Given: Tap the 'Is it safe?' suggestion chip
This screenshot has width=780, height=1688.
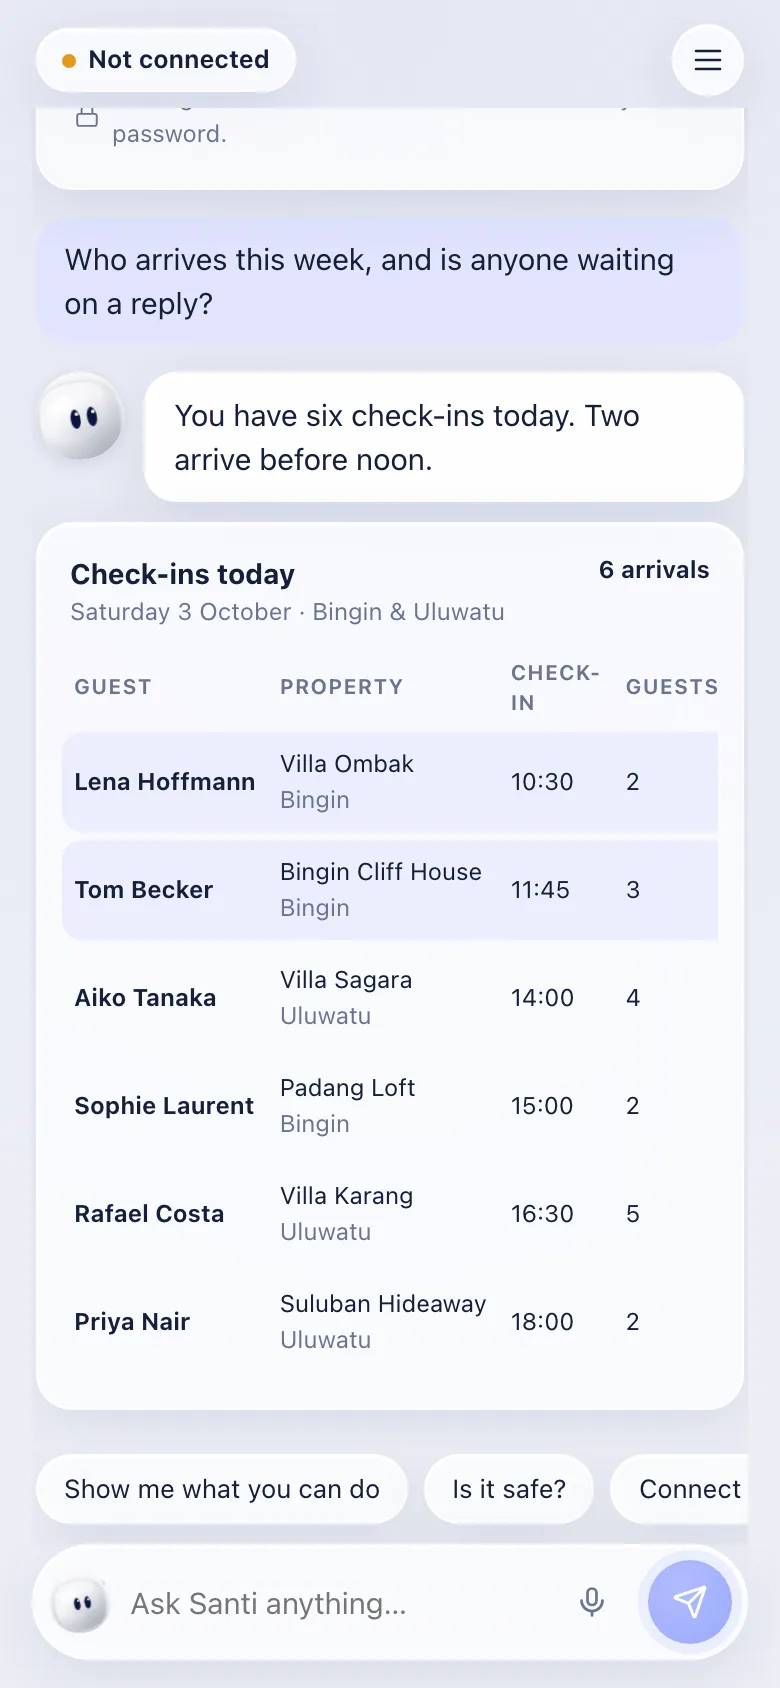Looking at the screenshot, I should 509,1489.
